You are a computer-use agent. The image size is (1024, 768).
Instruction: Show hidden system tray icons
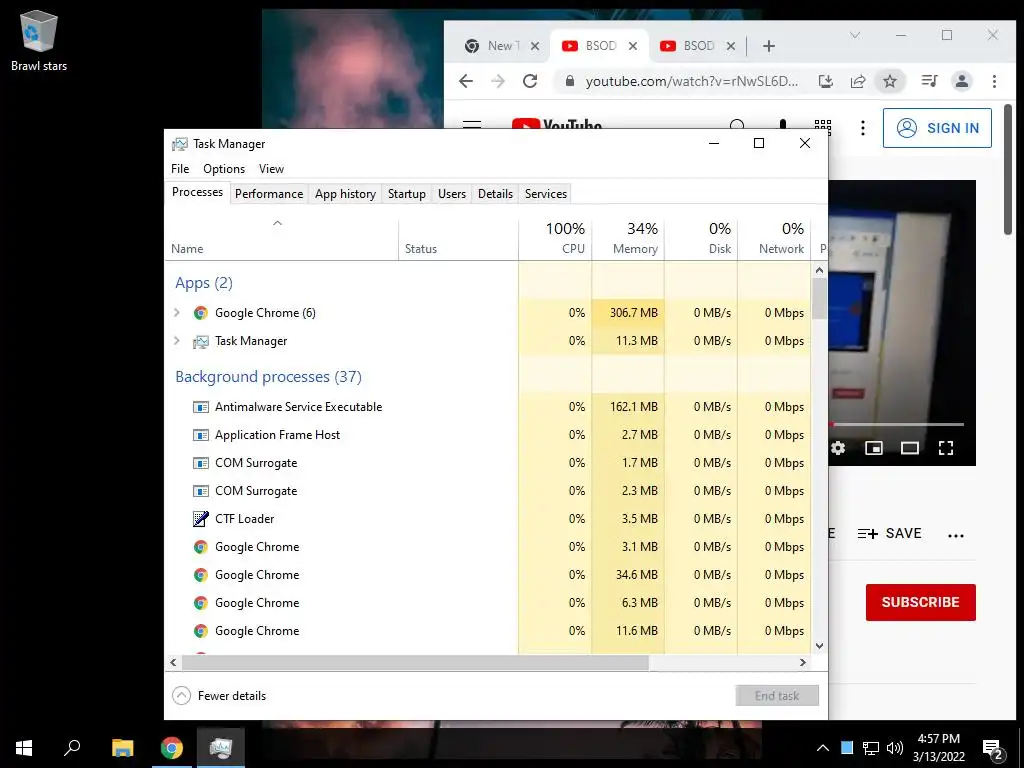823,748
